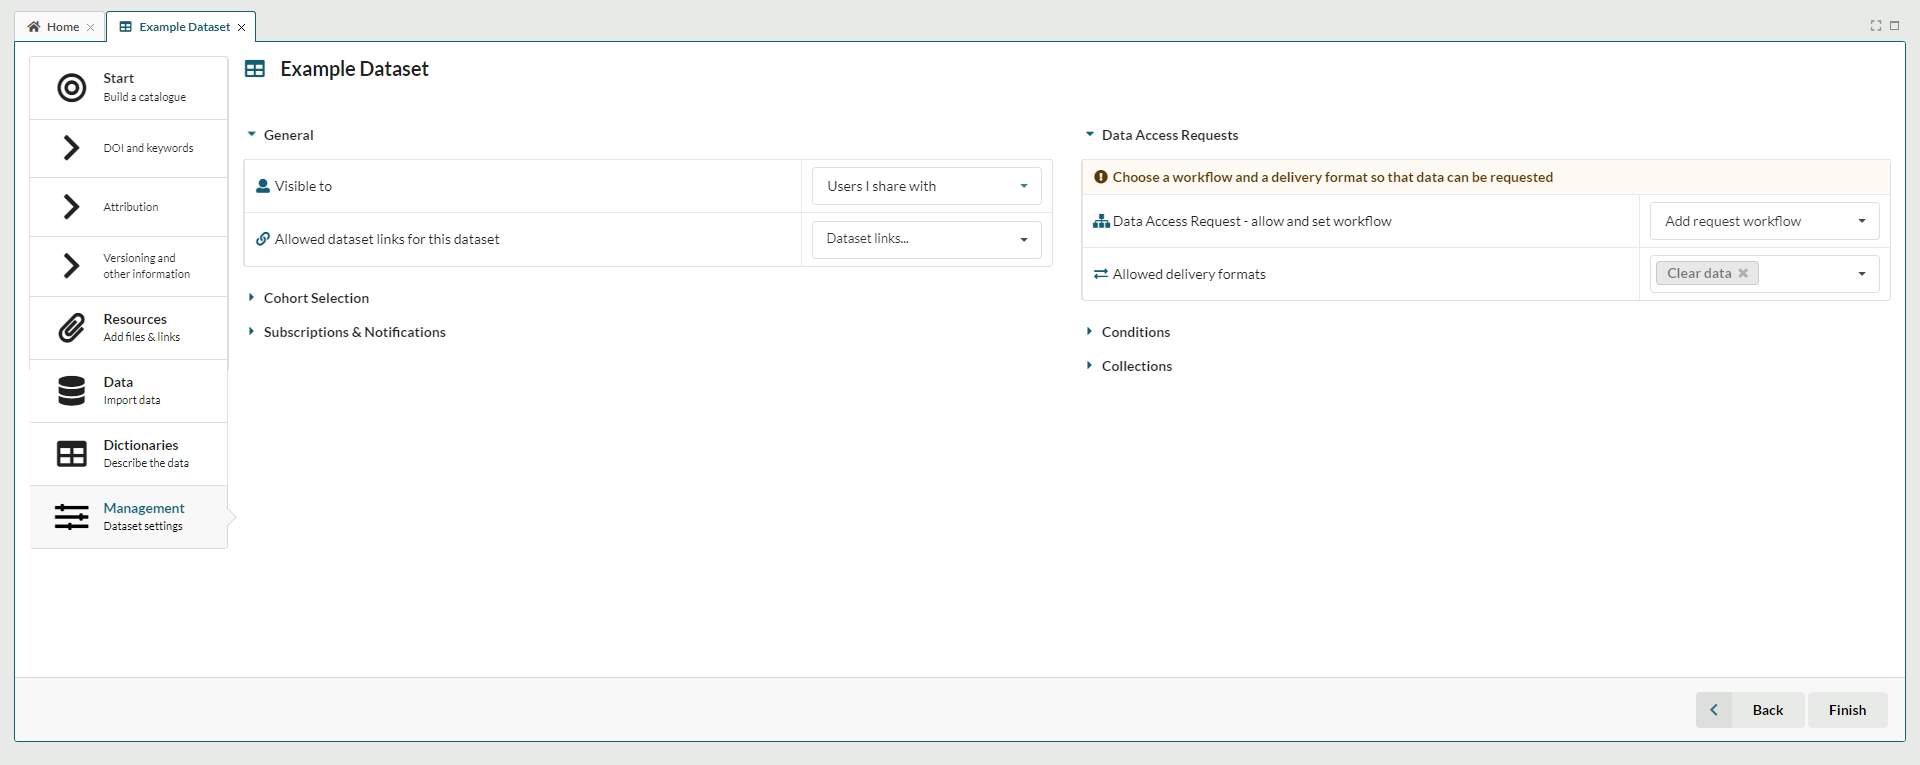Open Dictionaries table icon step
Viewport: 1920px width, 765px height.
pos(71,454)
